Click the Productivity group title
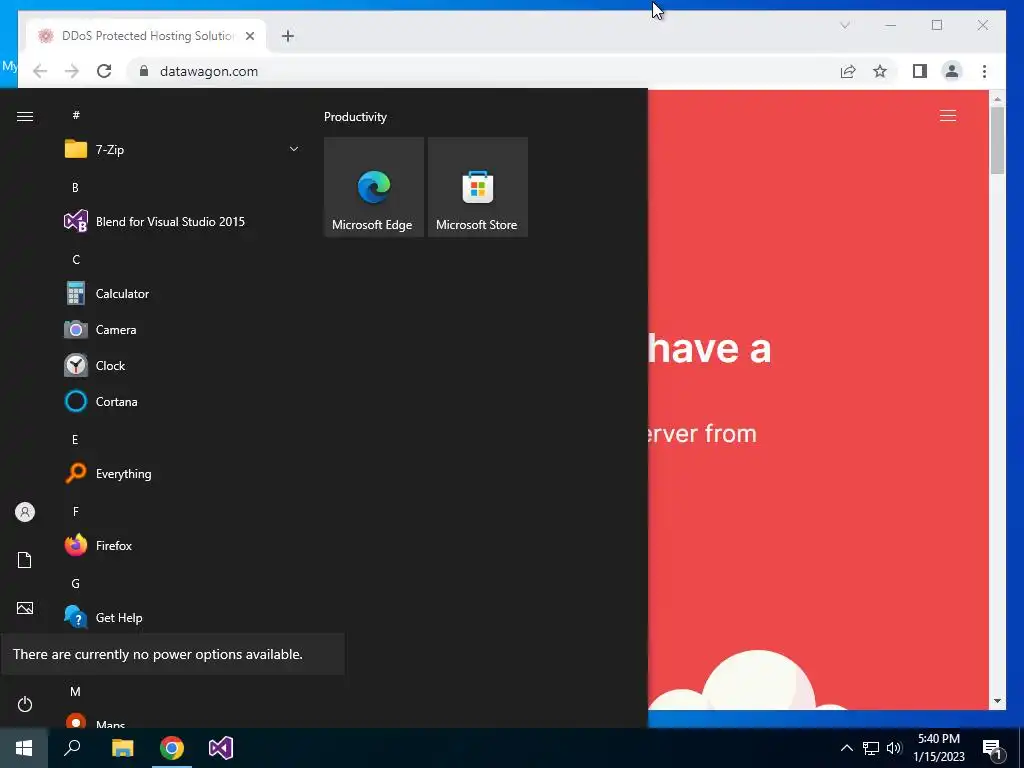The image size is (1024, 768). tap(355, 117)
